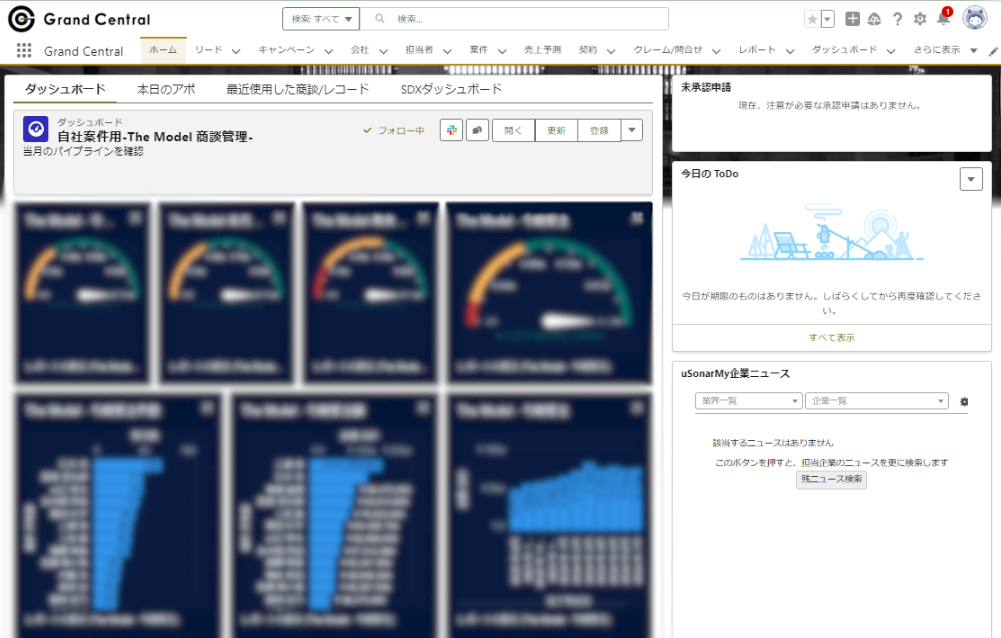1001x638 pixels.
Task: Click the 自社案件用-The Model 商談管理- title
Action: point(155,137)
